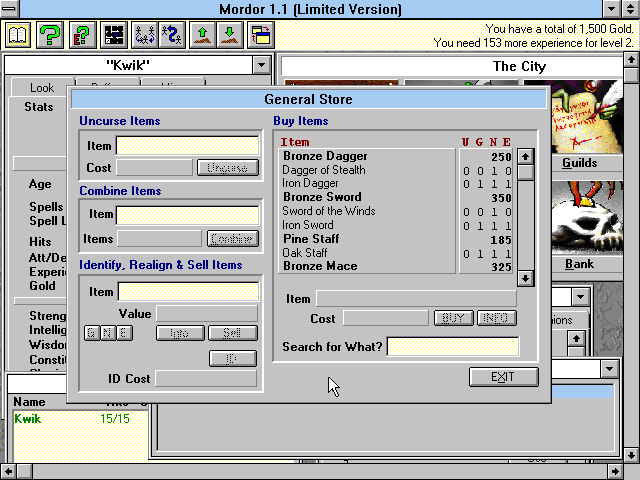This screenshot has width=640, height=480.
Task: Click the green down-arrow stairs icon
Action: [x=230, y=35]
